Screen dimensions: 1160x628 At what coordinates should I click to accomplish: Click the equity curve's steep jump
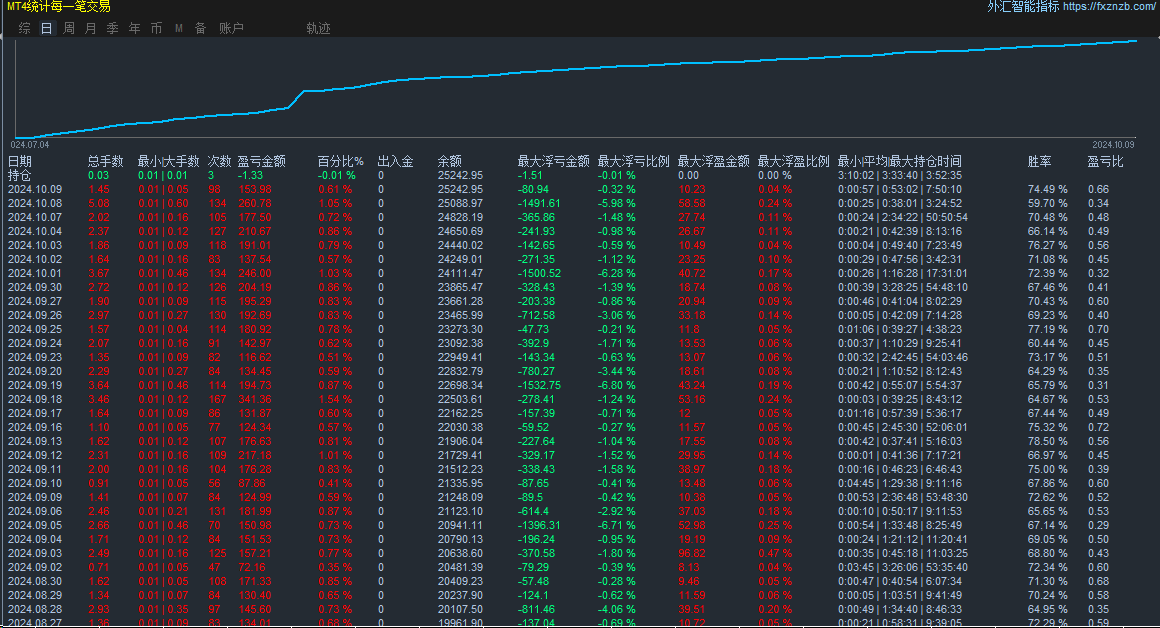click(x=296, y=99)
